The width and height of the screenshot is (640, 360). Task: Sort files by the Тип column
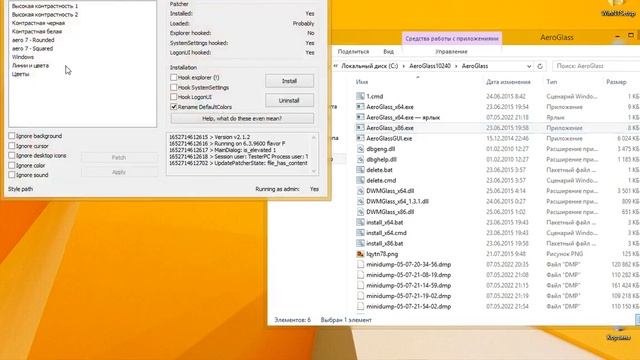tap(551, 82)
